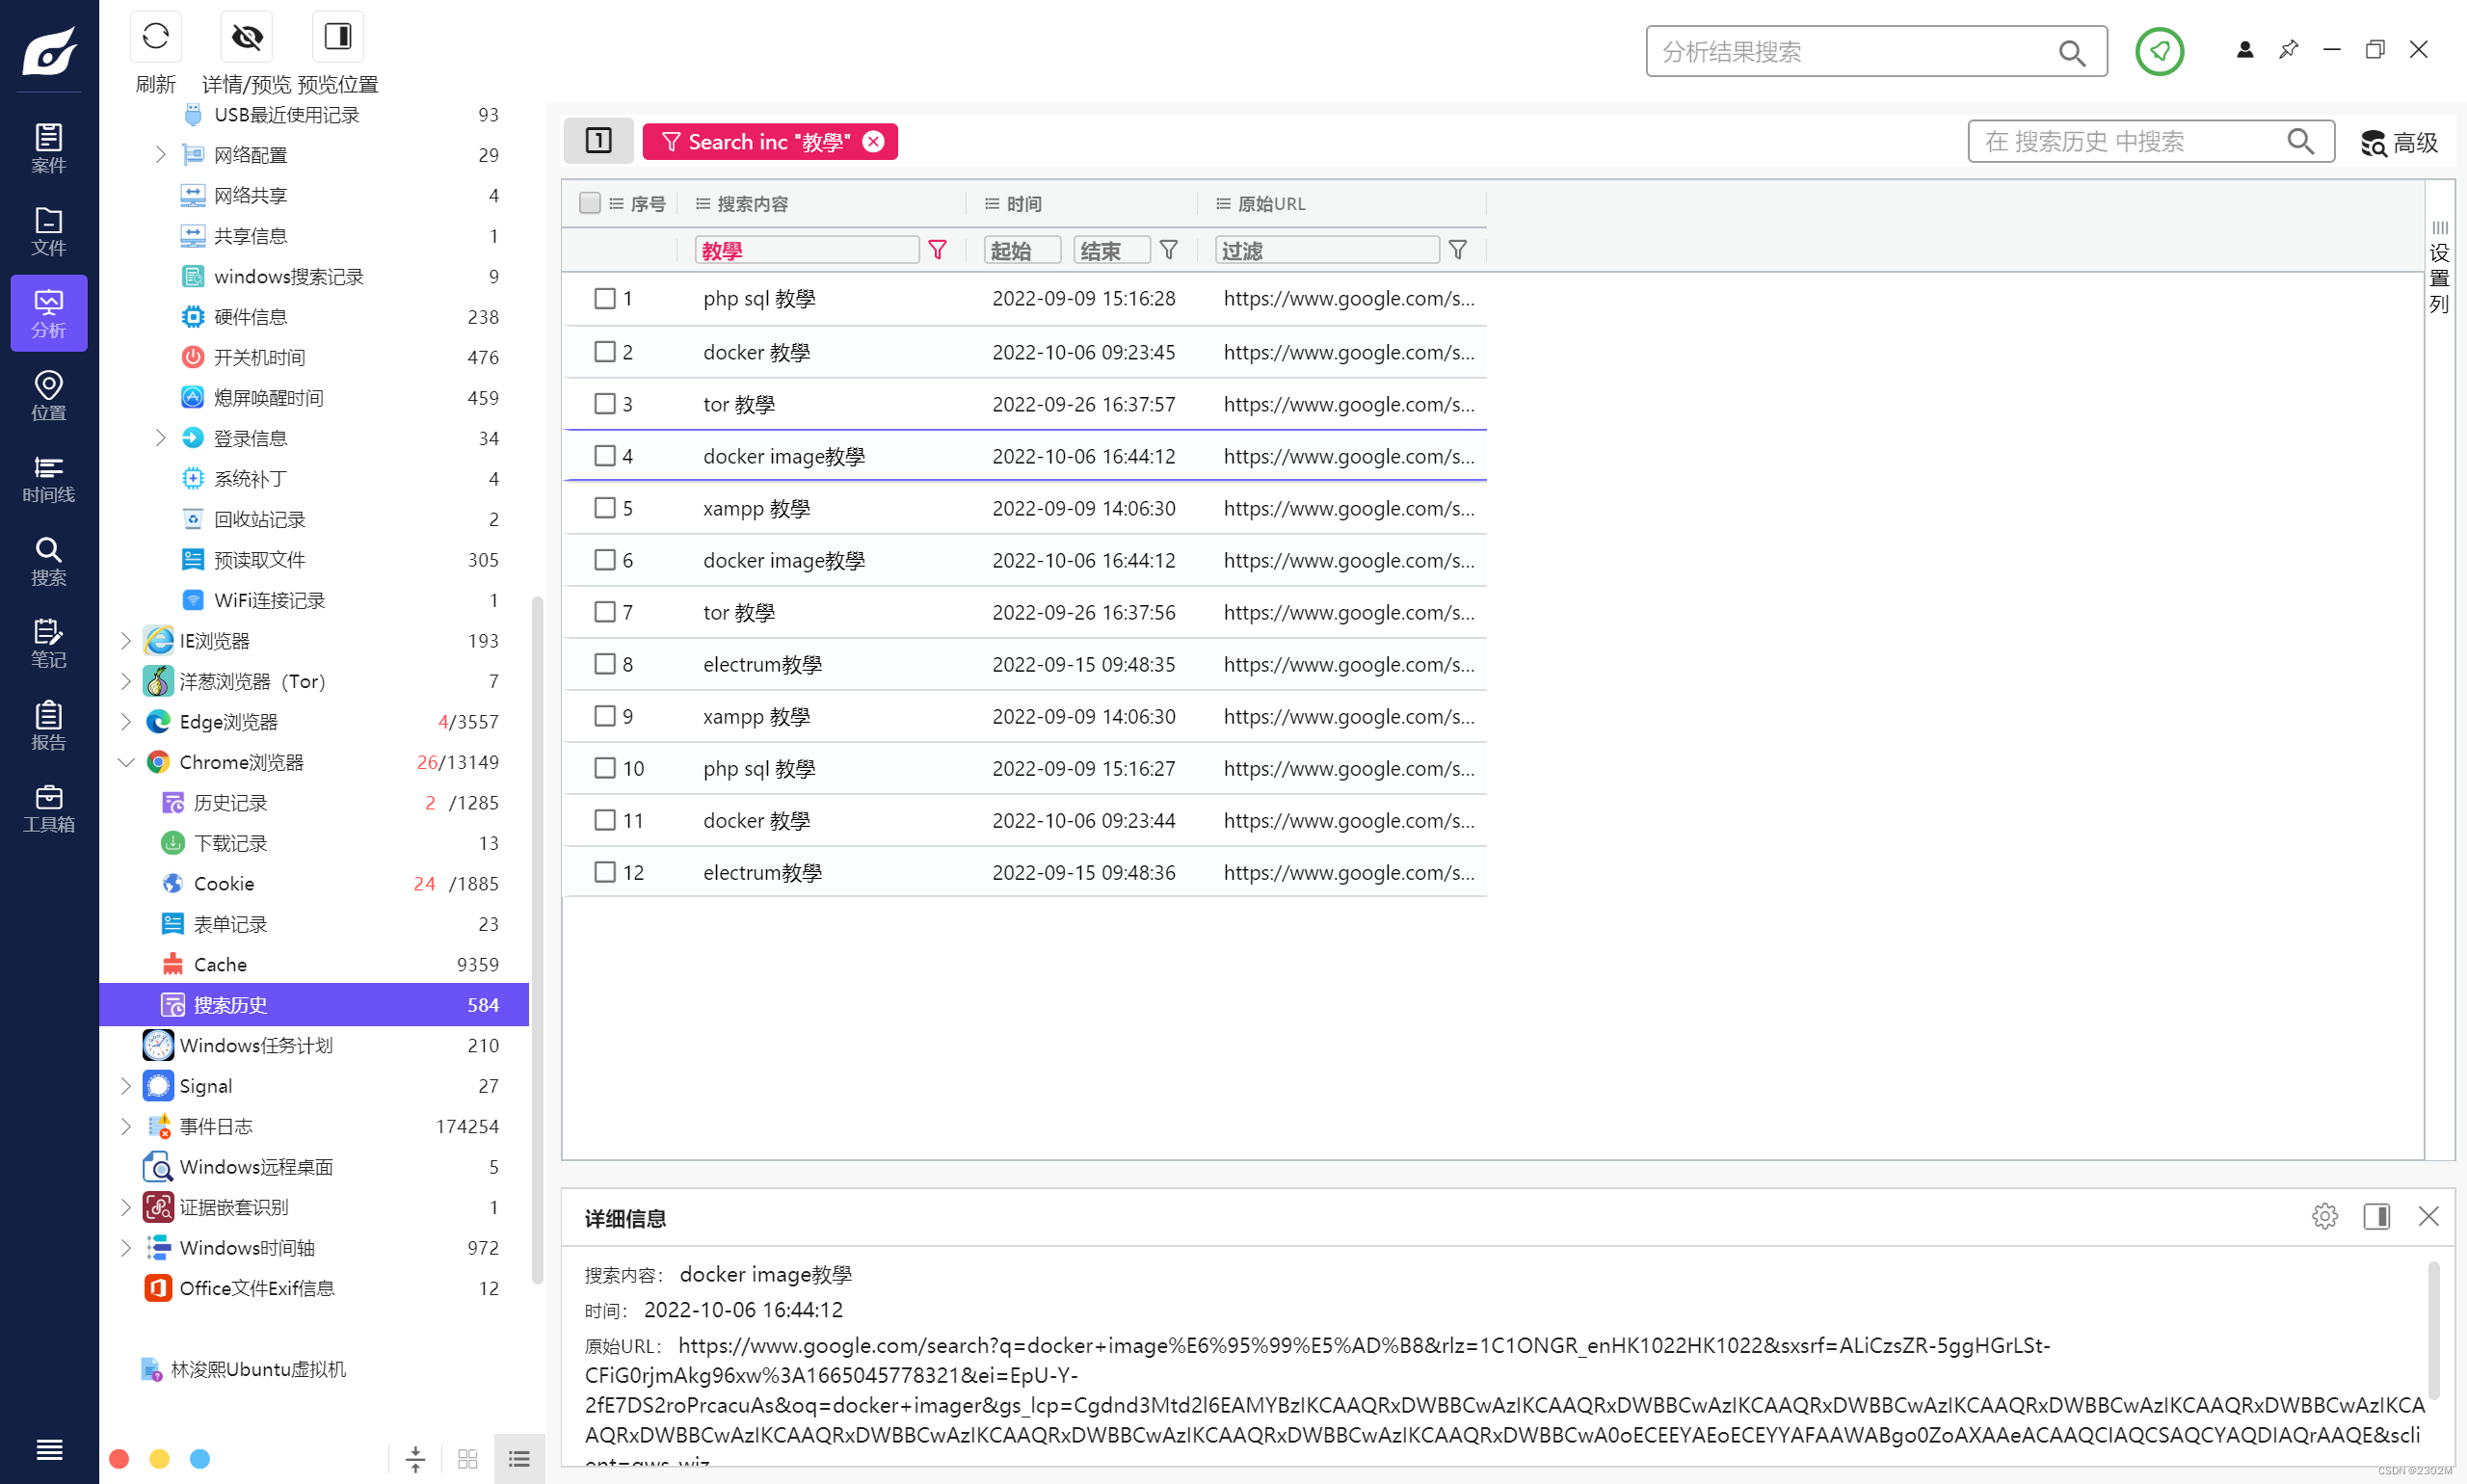Click the preview position (预览位置) icon
The height and width of the screenshot is (1484, 2467).
coord(338,38)
